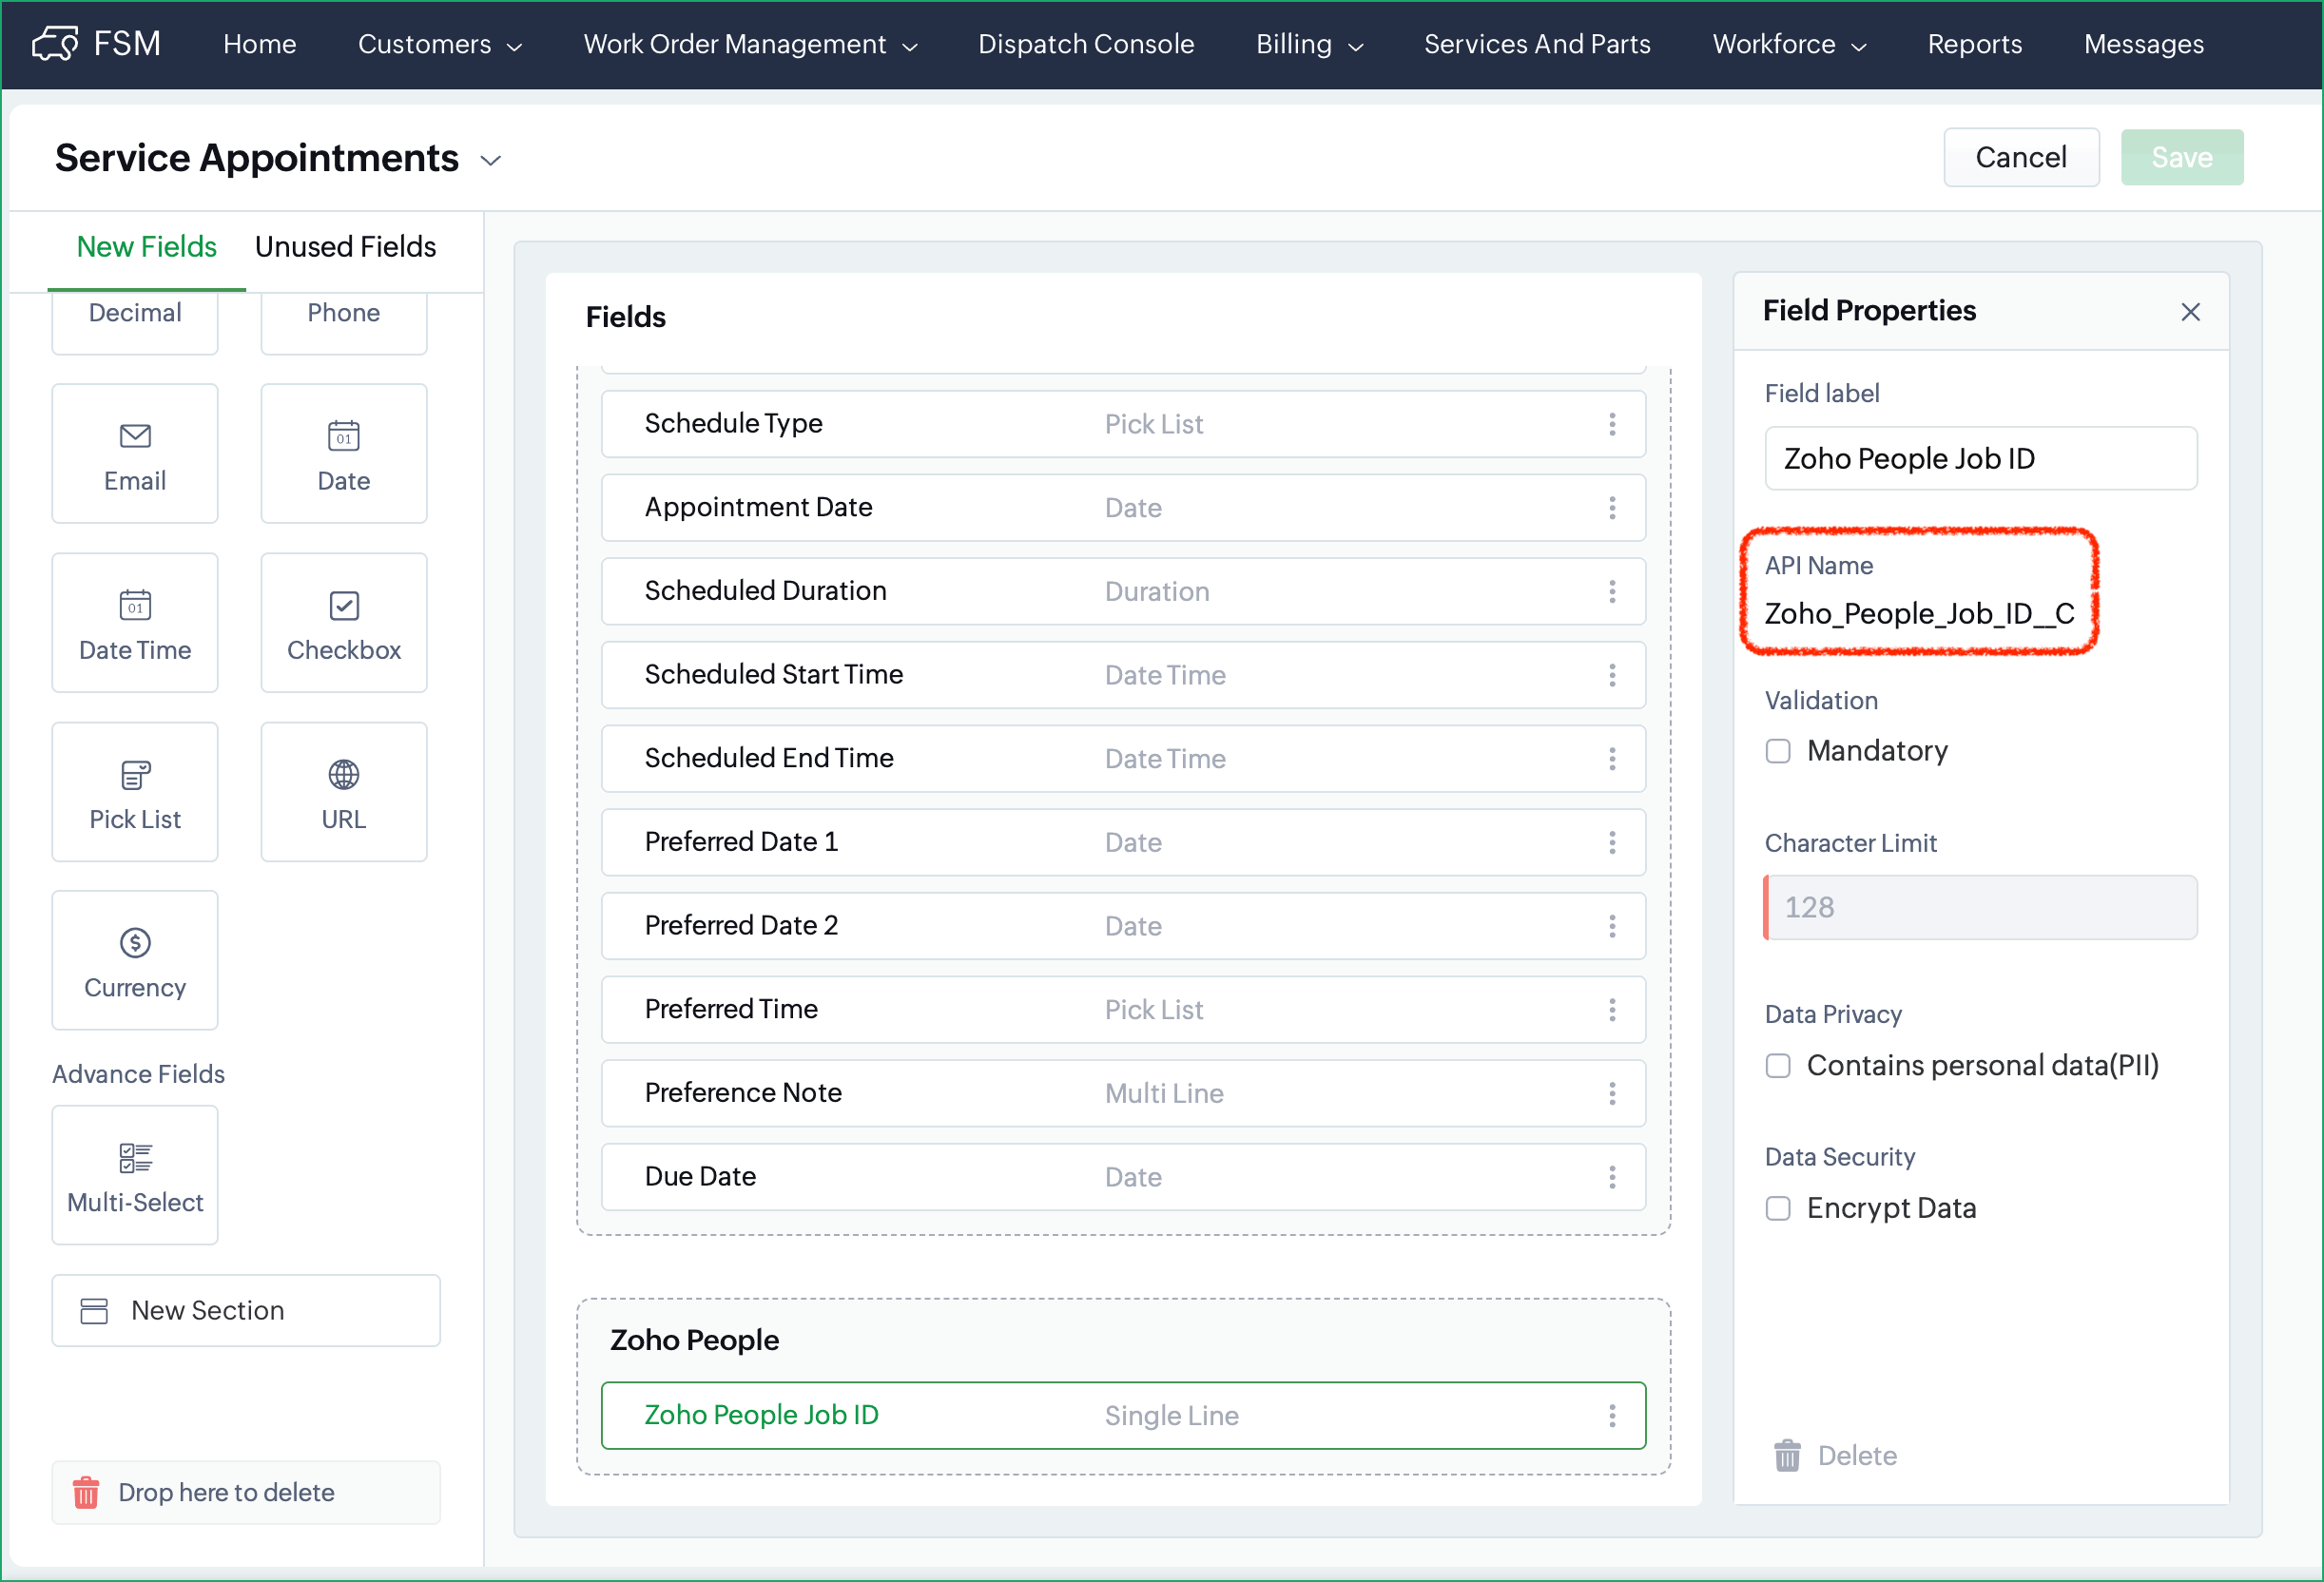Enable the Mandatory validation checkbox
This screenshot has height=1582, width=2324.
[x=1777, y=751]
